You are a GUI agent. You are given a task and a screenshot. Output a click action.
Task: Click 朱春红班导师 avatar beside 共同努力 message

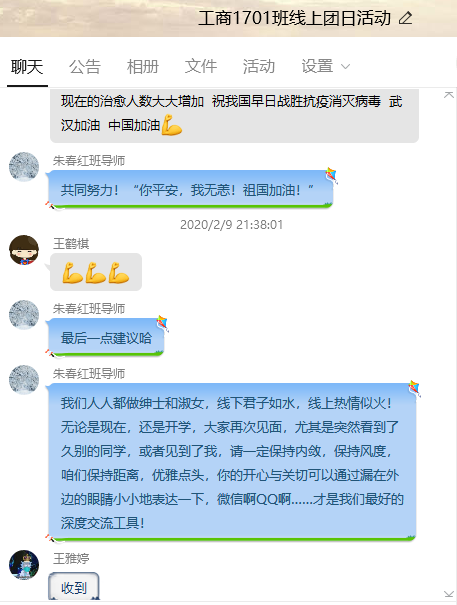(x=24, y=166)
